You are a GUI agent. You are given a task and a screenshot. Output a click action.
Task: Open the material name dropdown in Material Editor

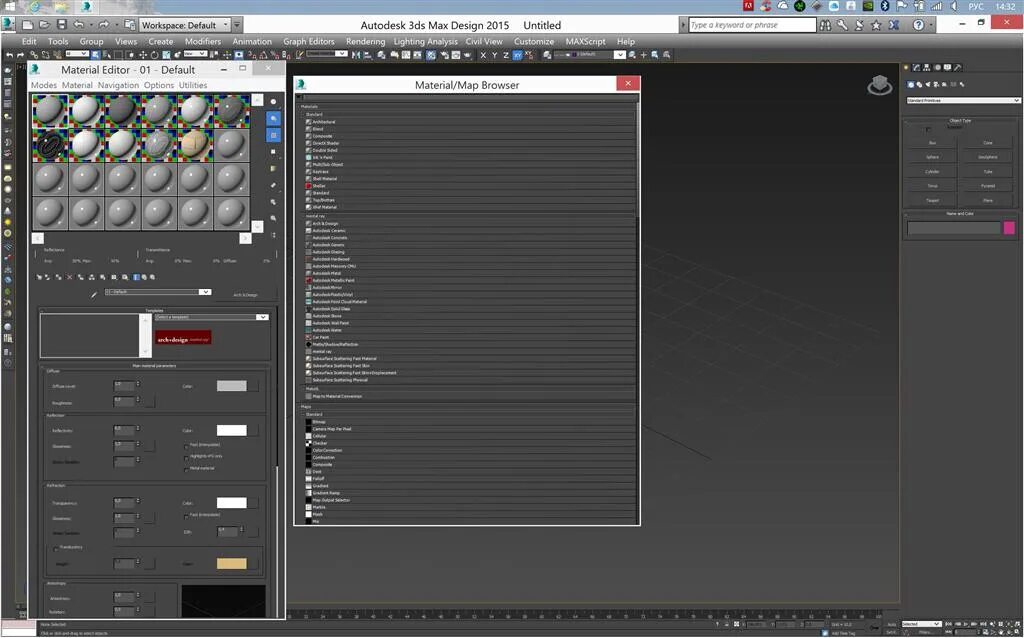[157, 292]
